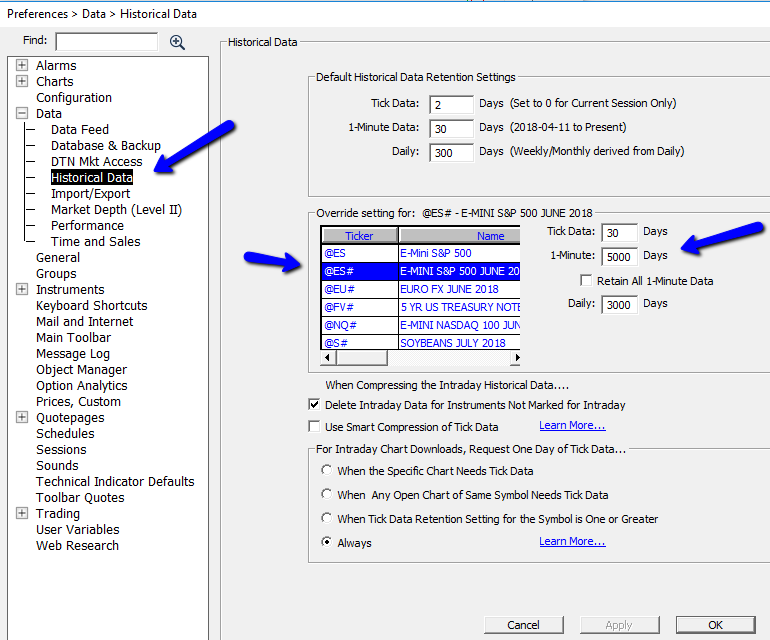
Task: Select Option Analytics item
Action: [x=82, y=386]
